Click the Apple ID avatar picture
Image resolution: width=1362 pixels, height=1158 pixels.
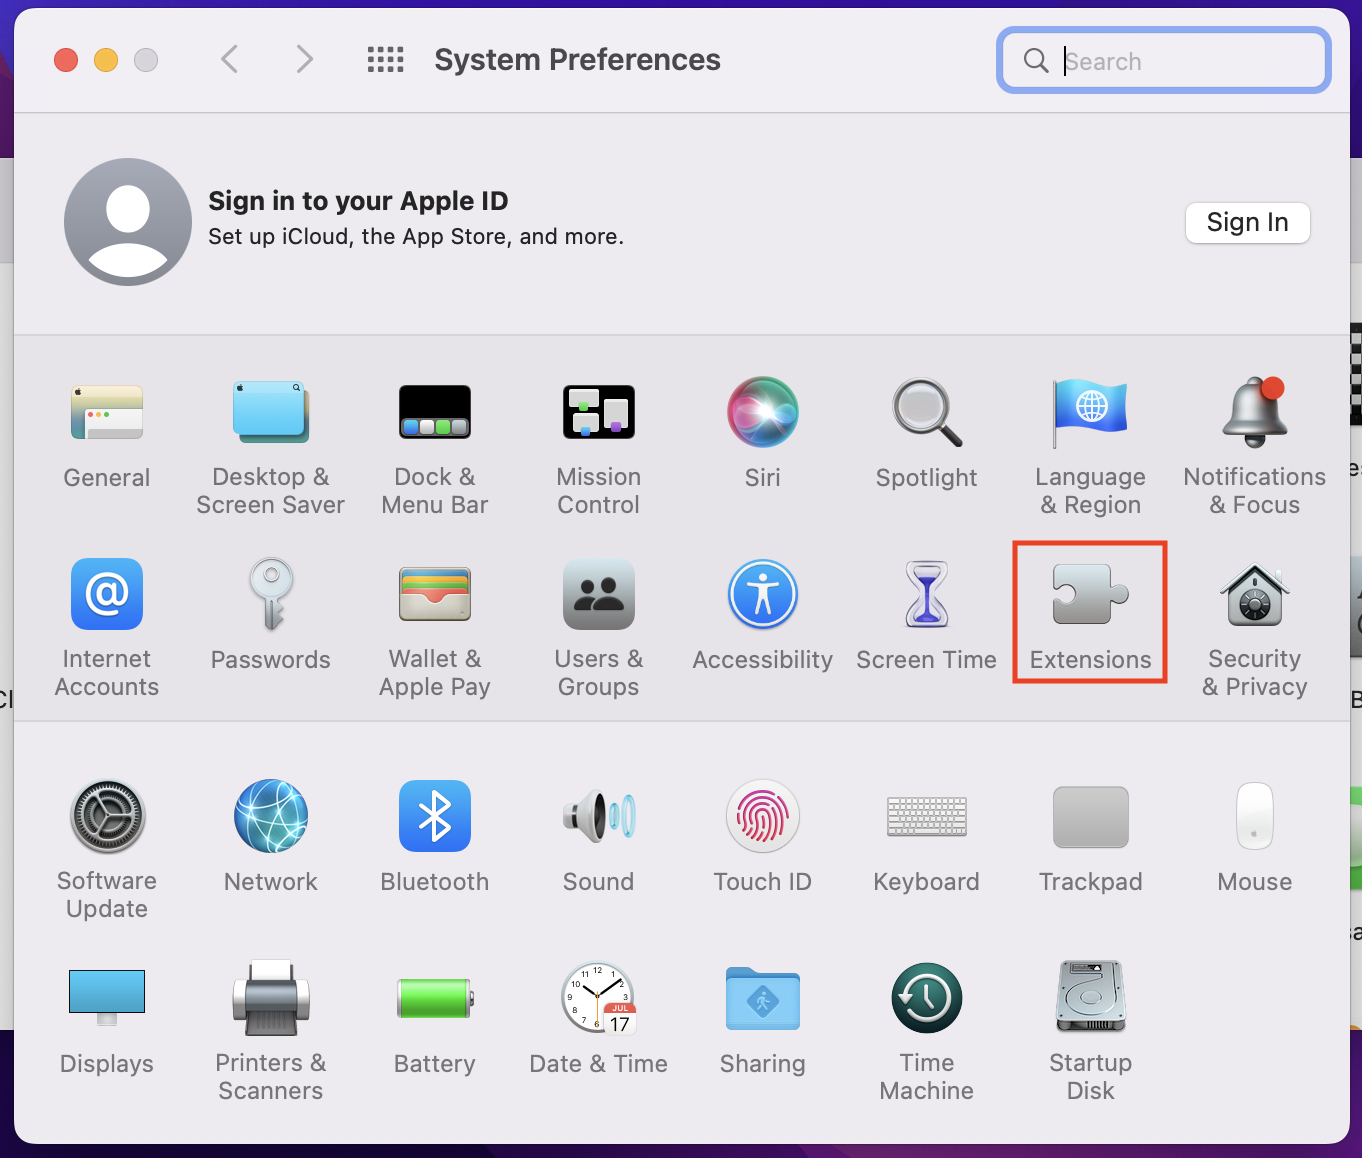(x=128, y=222)
